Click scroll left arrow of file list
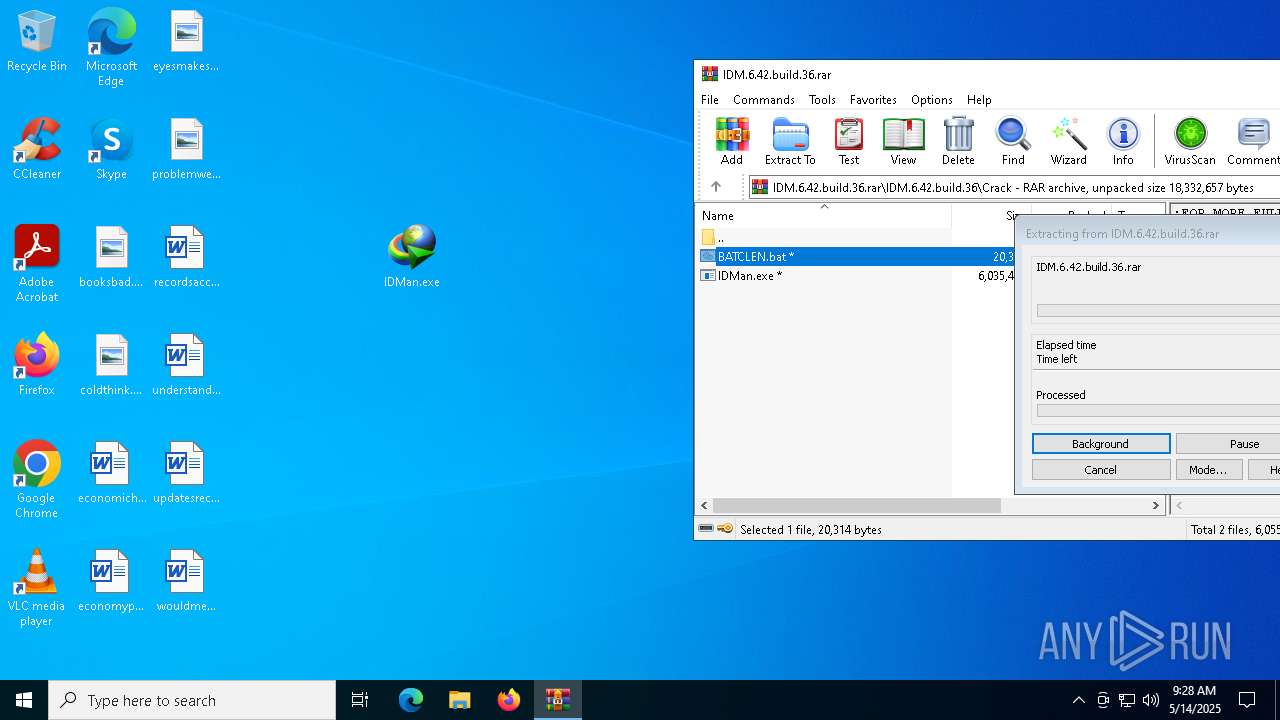The height and width of the screenshot is (720, 1280). 704,506
